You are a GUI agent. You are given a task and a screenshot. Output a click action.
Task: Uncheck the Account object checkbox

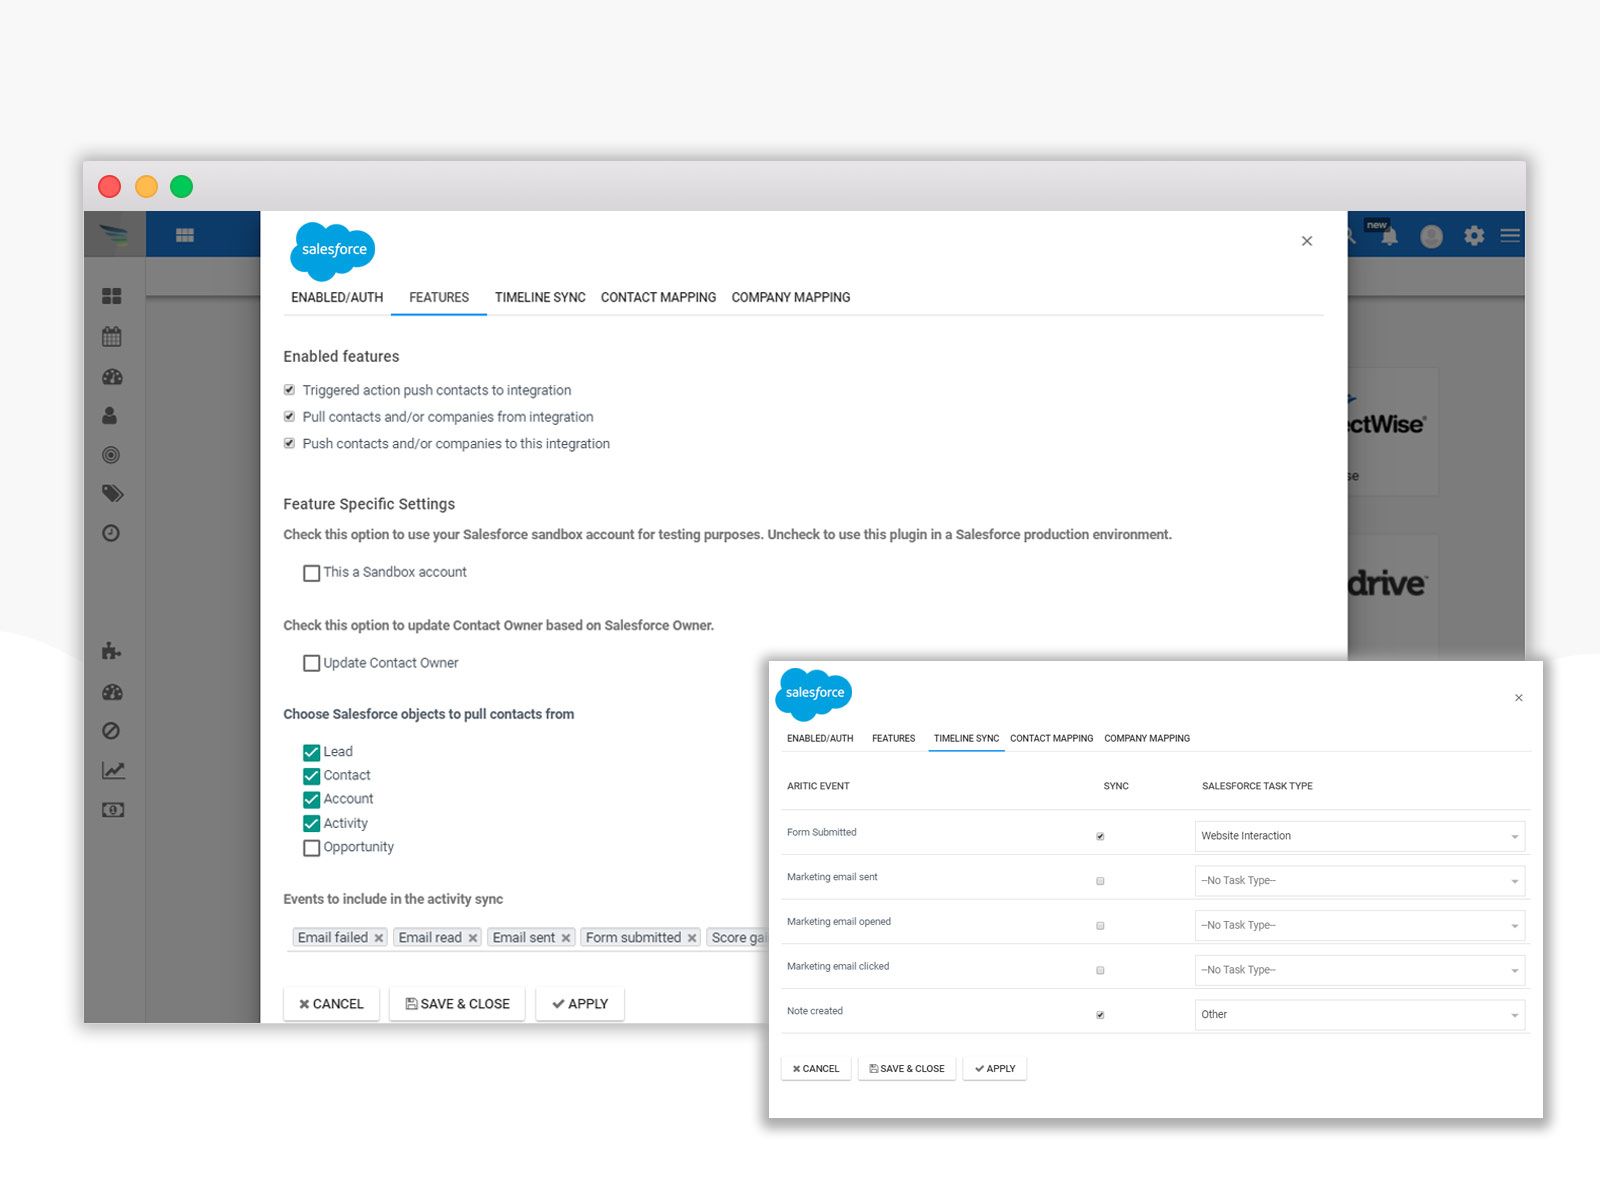[x=312, y=799]
